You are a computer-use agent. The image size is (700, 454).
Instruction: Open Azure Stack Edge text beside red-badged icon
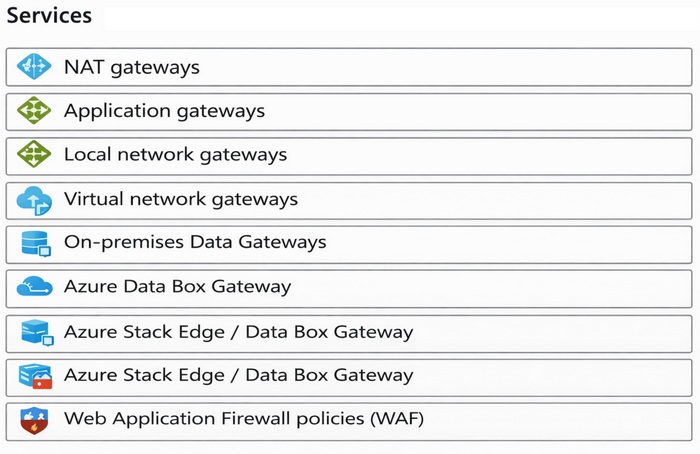pyautogui.click(x=239, y=375)
